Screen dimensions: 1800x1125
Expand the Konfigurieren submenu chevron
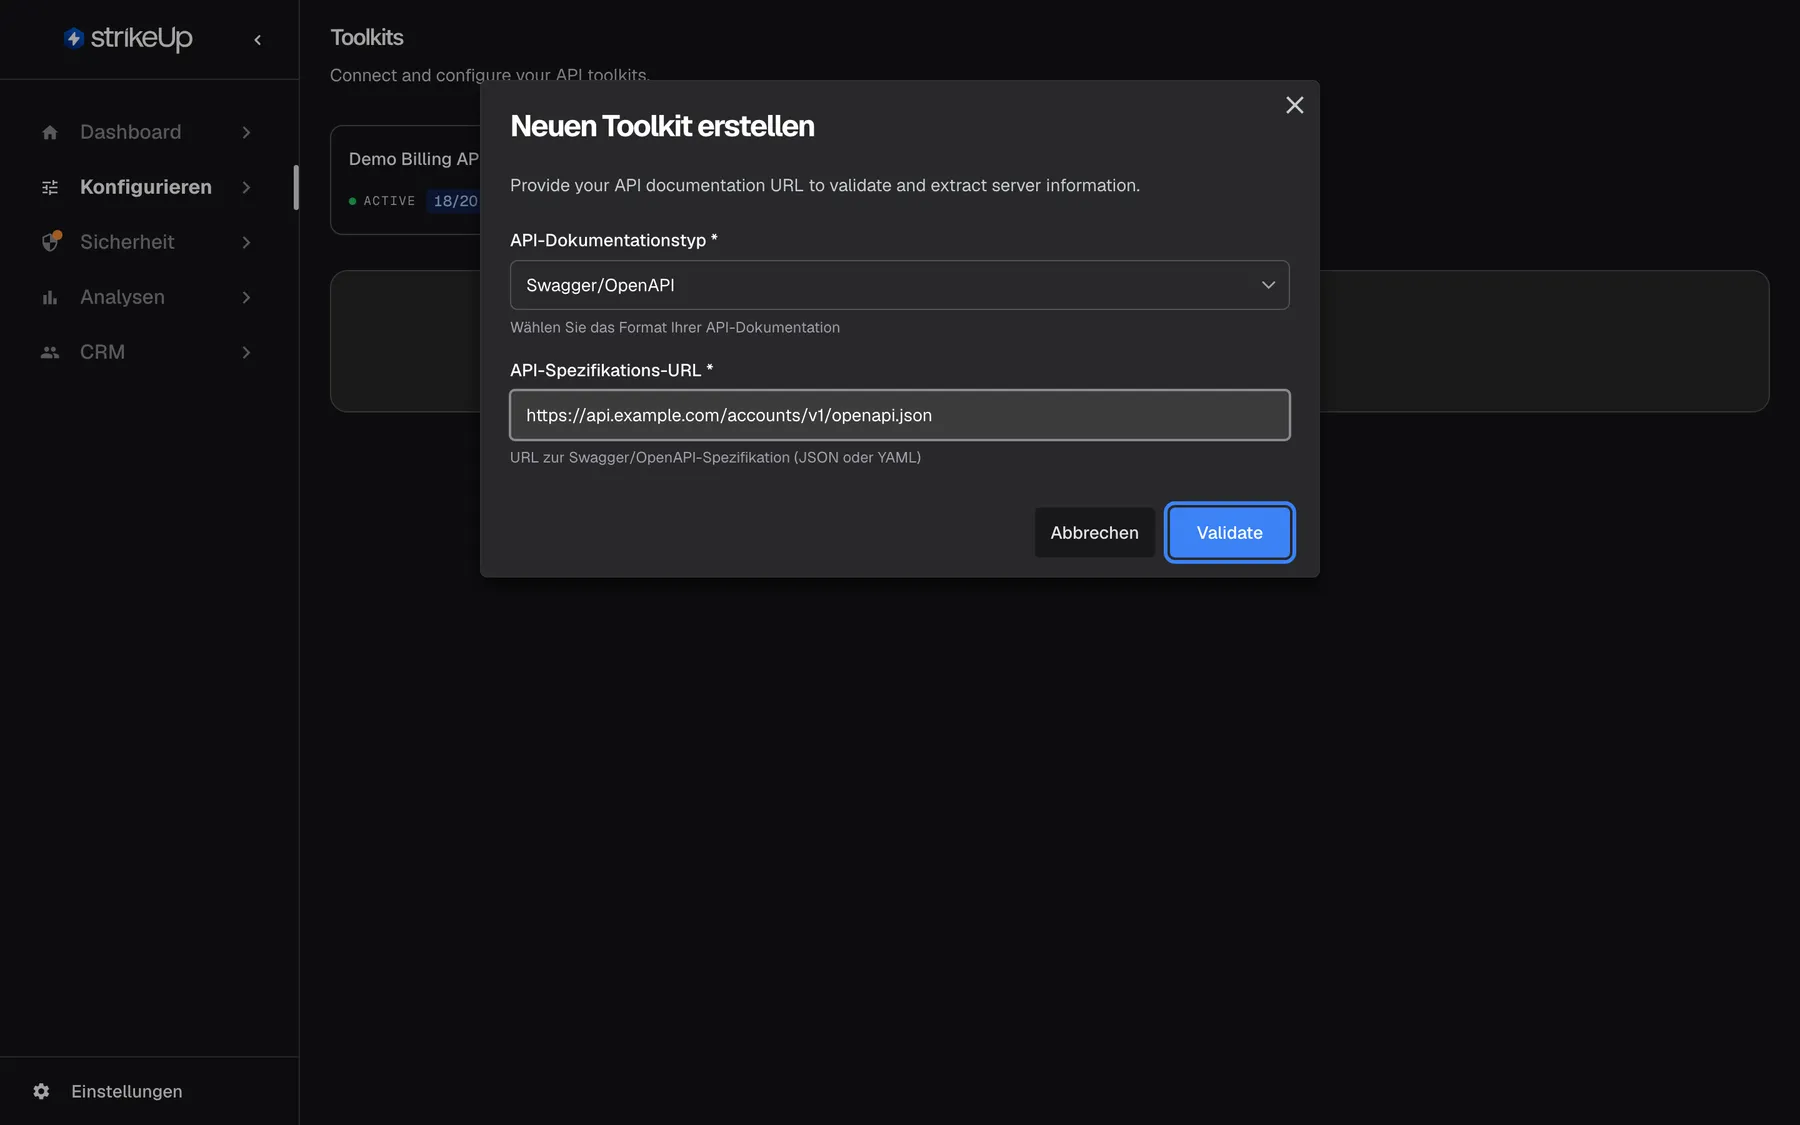tap(246, 187)
